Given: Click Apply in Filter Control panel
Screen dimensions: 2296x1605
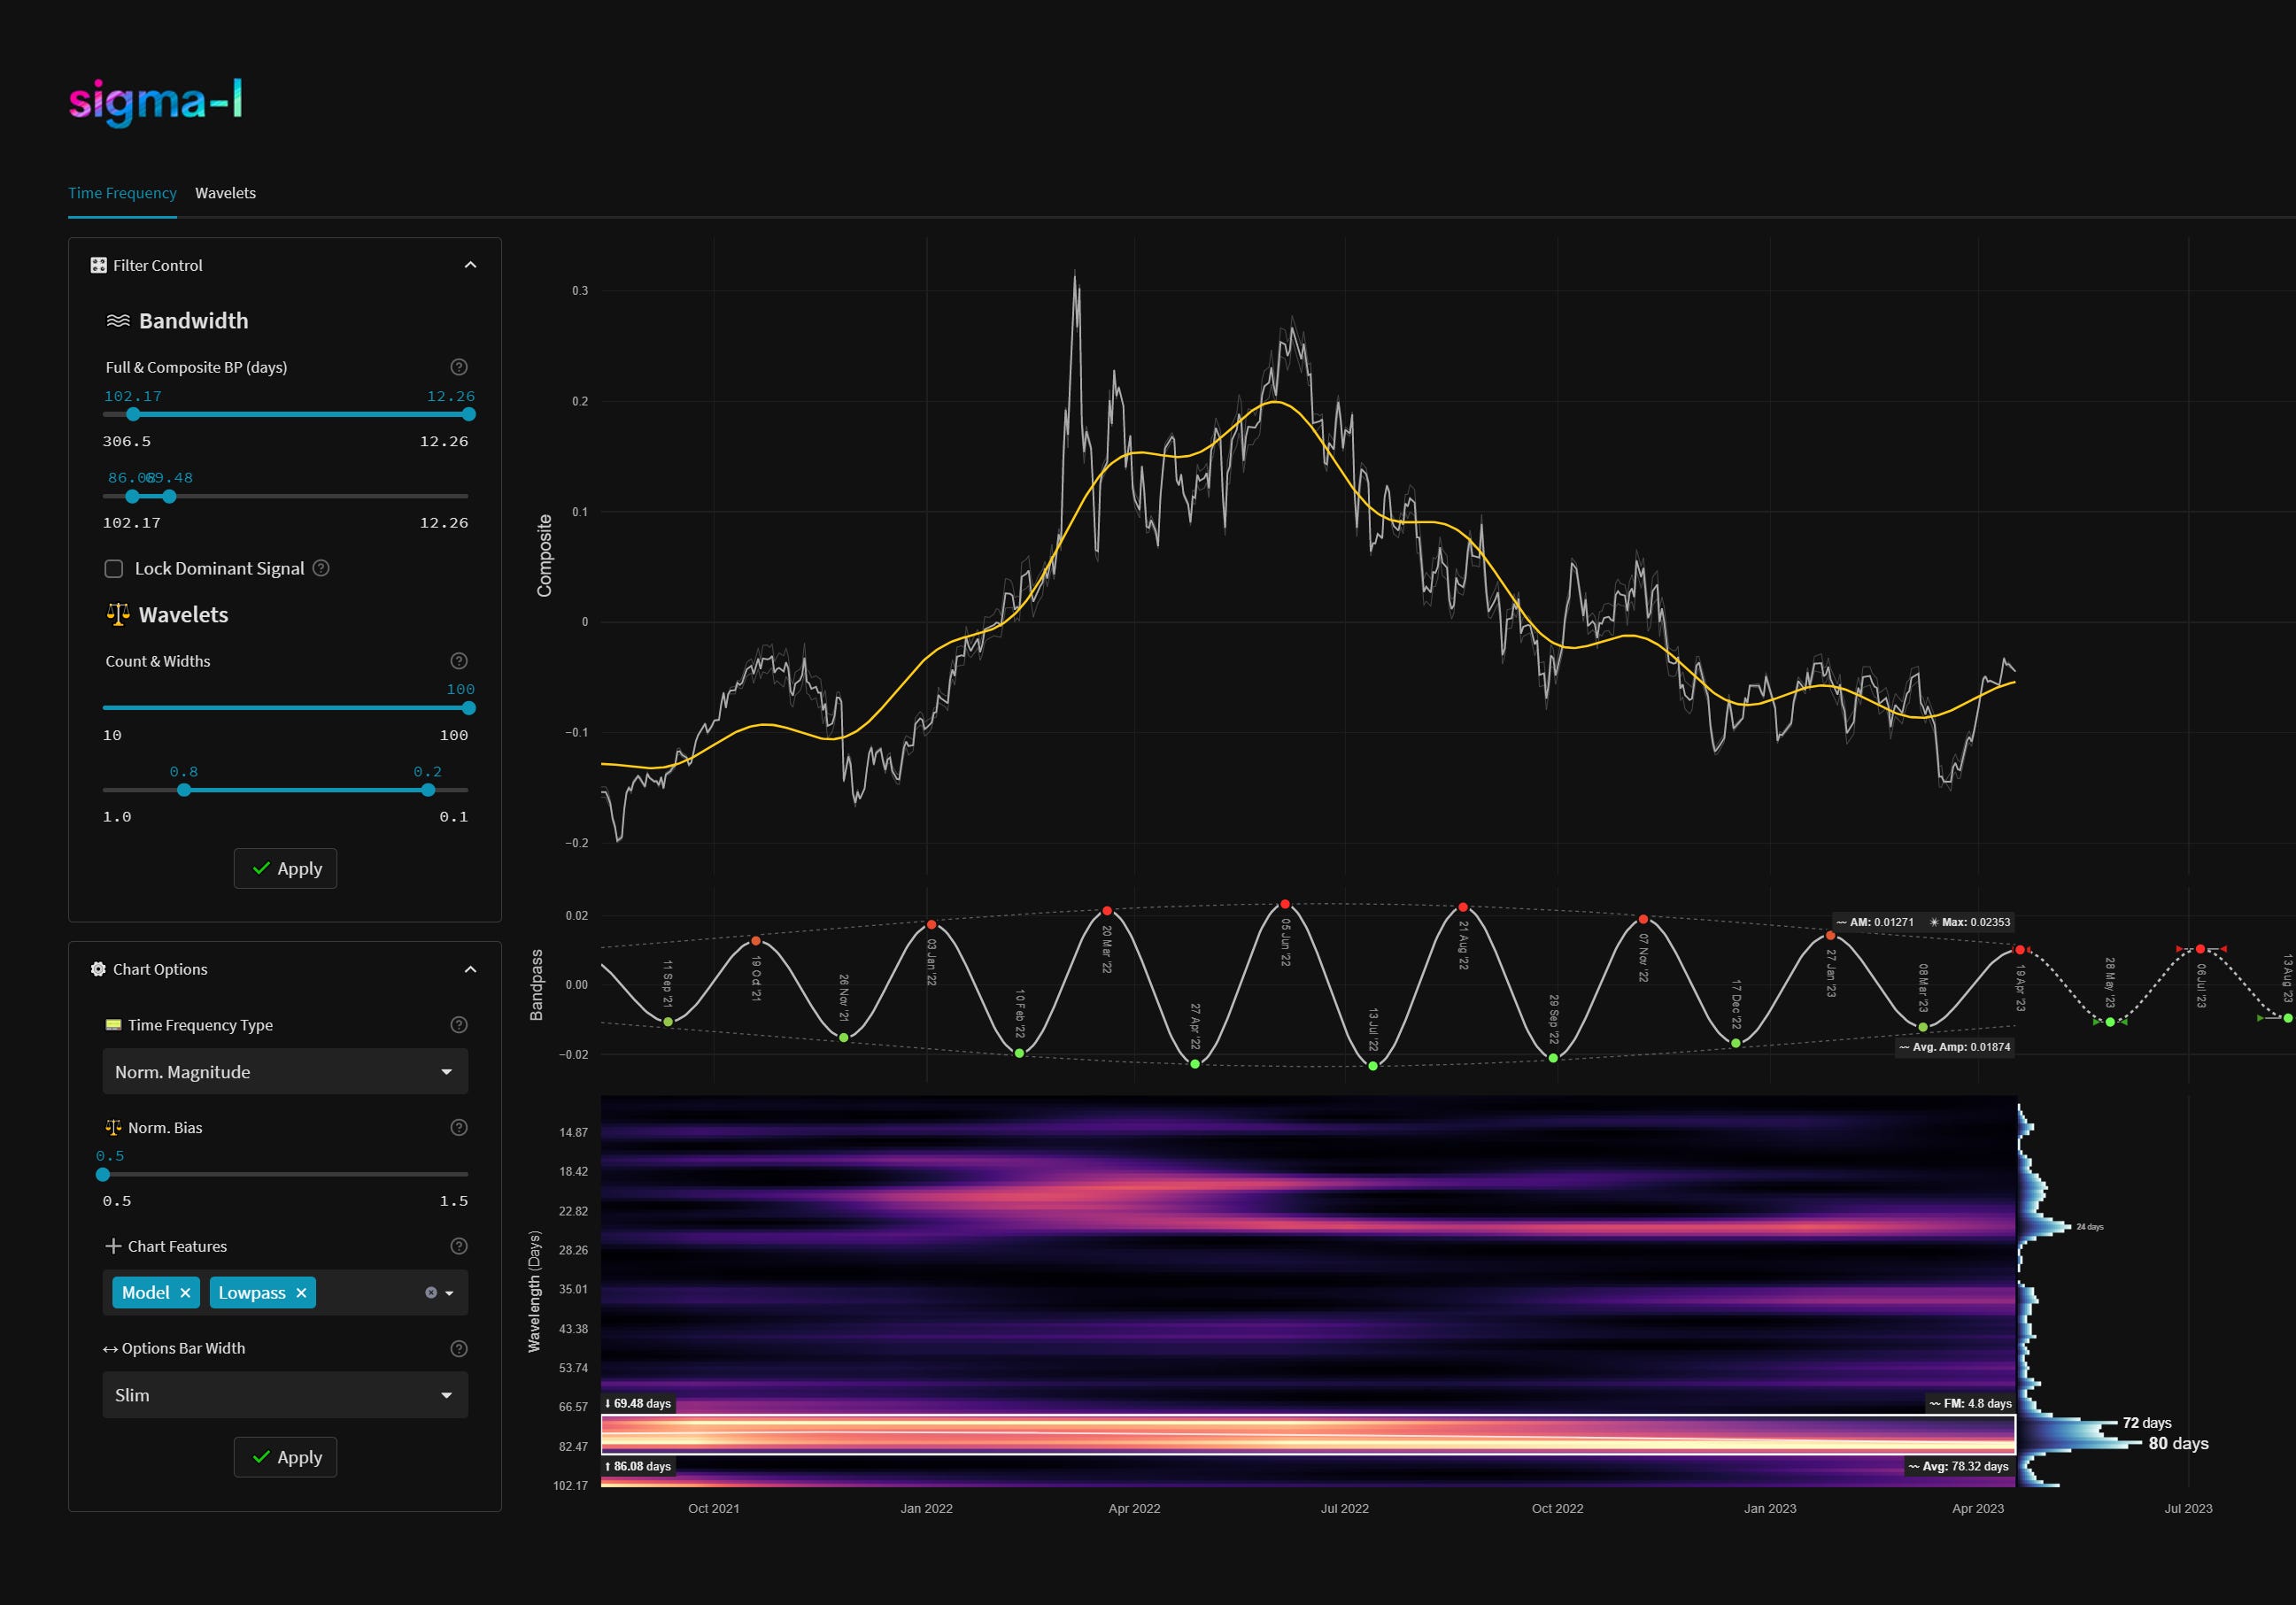Looking at the screenshot, I should [285, 868].
